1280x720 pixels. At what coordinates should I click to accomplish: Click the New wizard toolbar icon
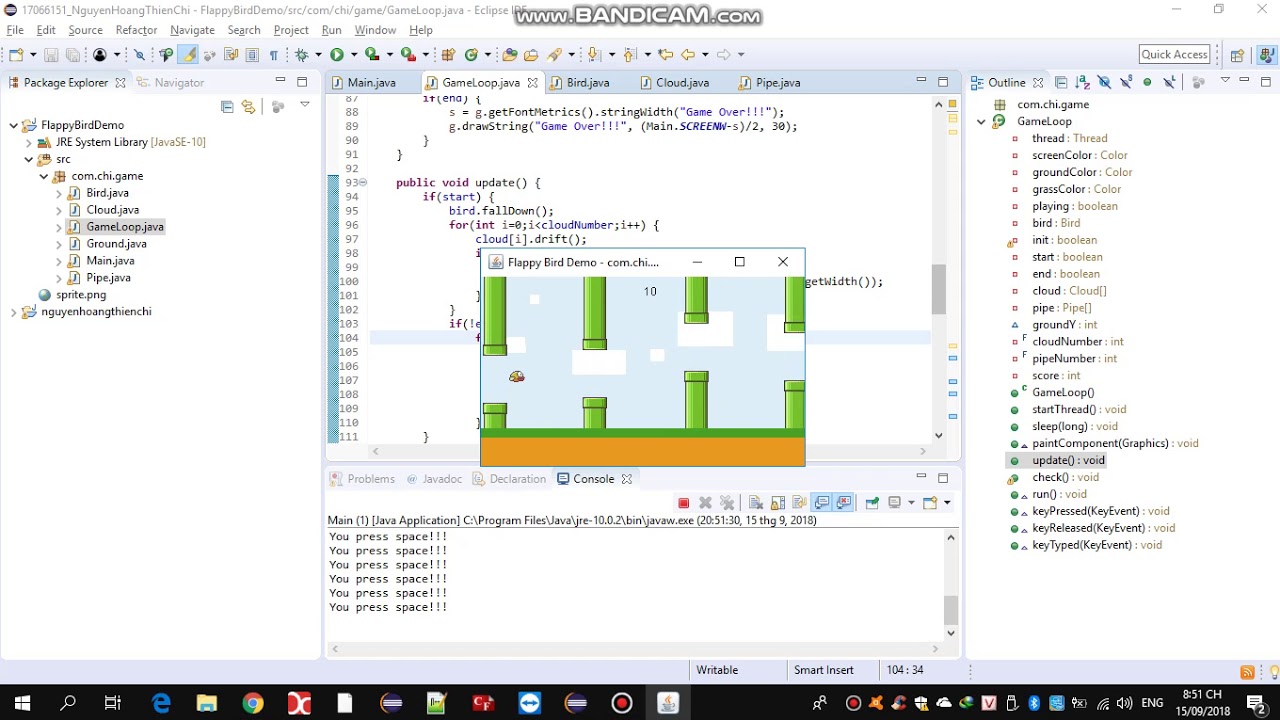click(16, 54)
